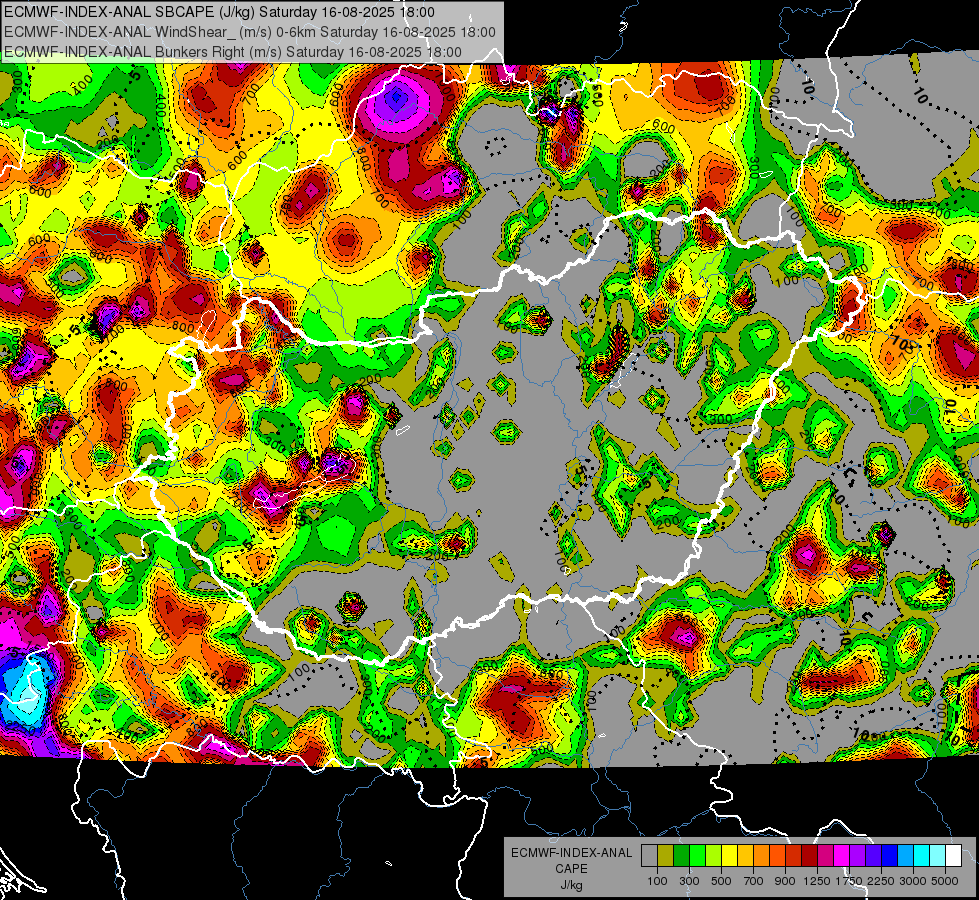Click the 700 legend value

click(754, 881)
